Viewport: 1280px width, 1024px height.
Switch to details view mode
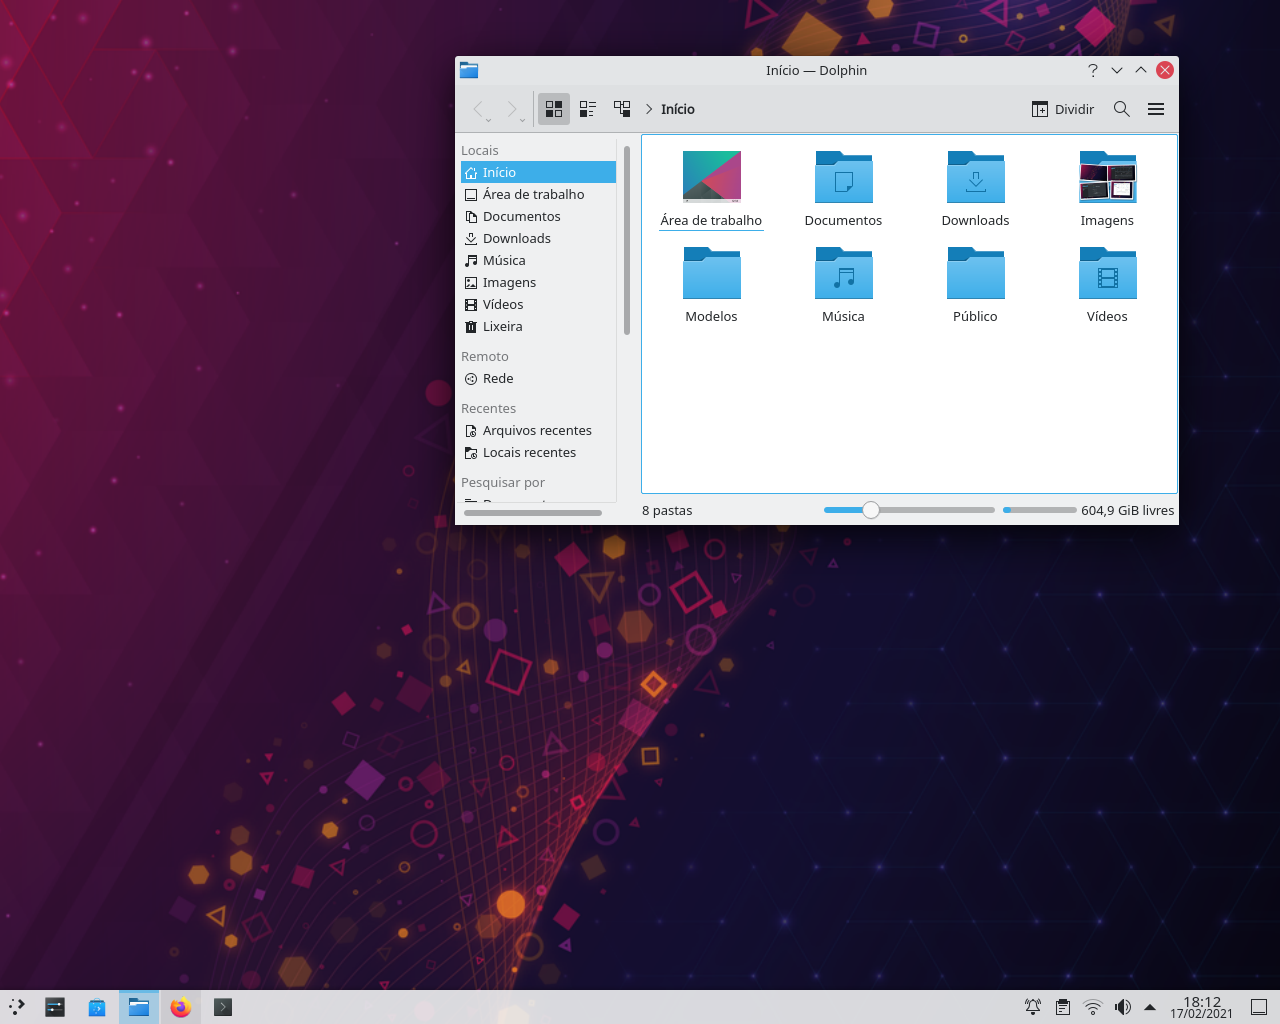(x=587, y=109)
